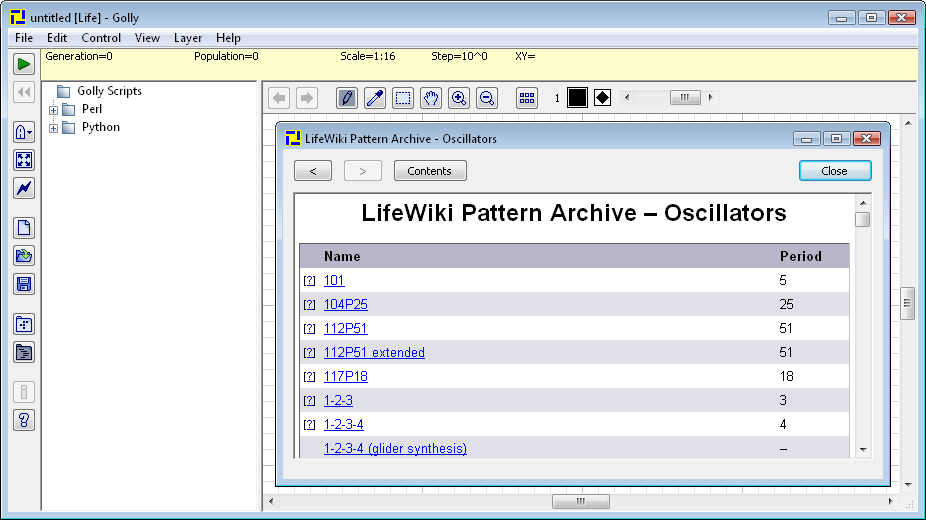This screenshot has height=520, width=926.
Task: Open the Edit menu
Action: (57, 38)
